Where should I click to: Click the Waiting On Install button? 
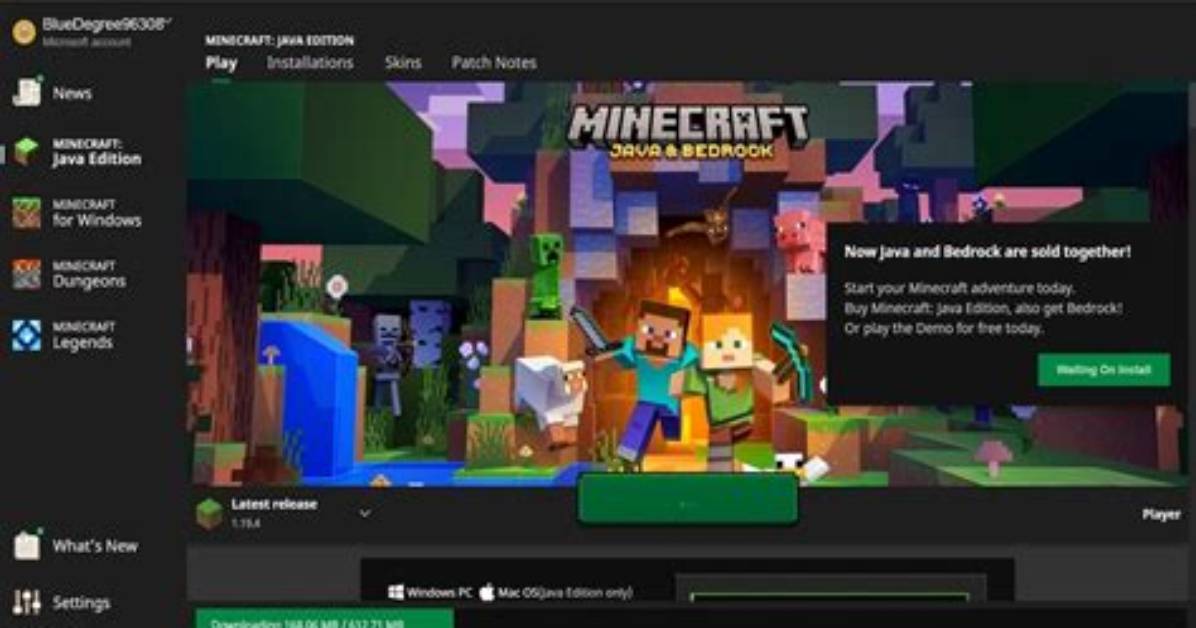point(1104,370)
